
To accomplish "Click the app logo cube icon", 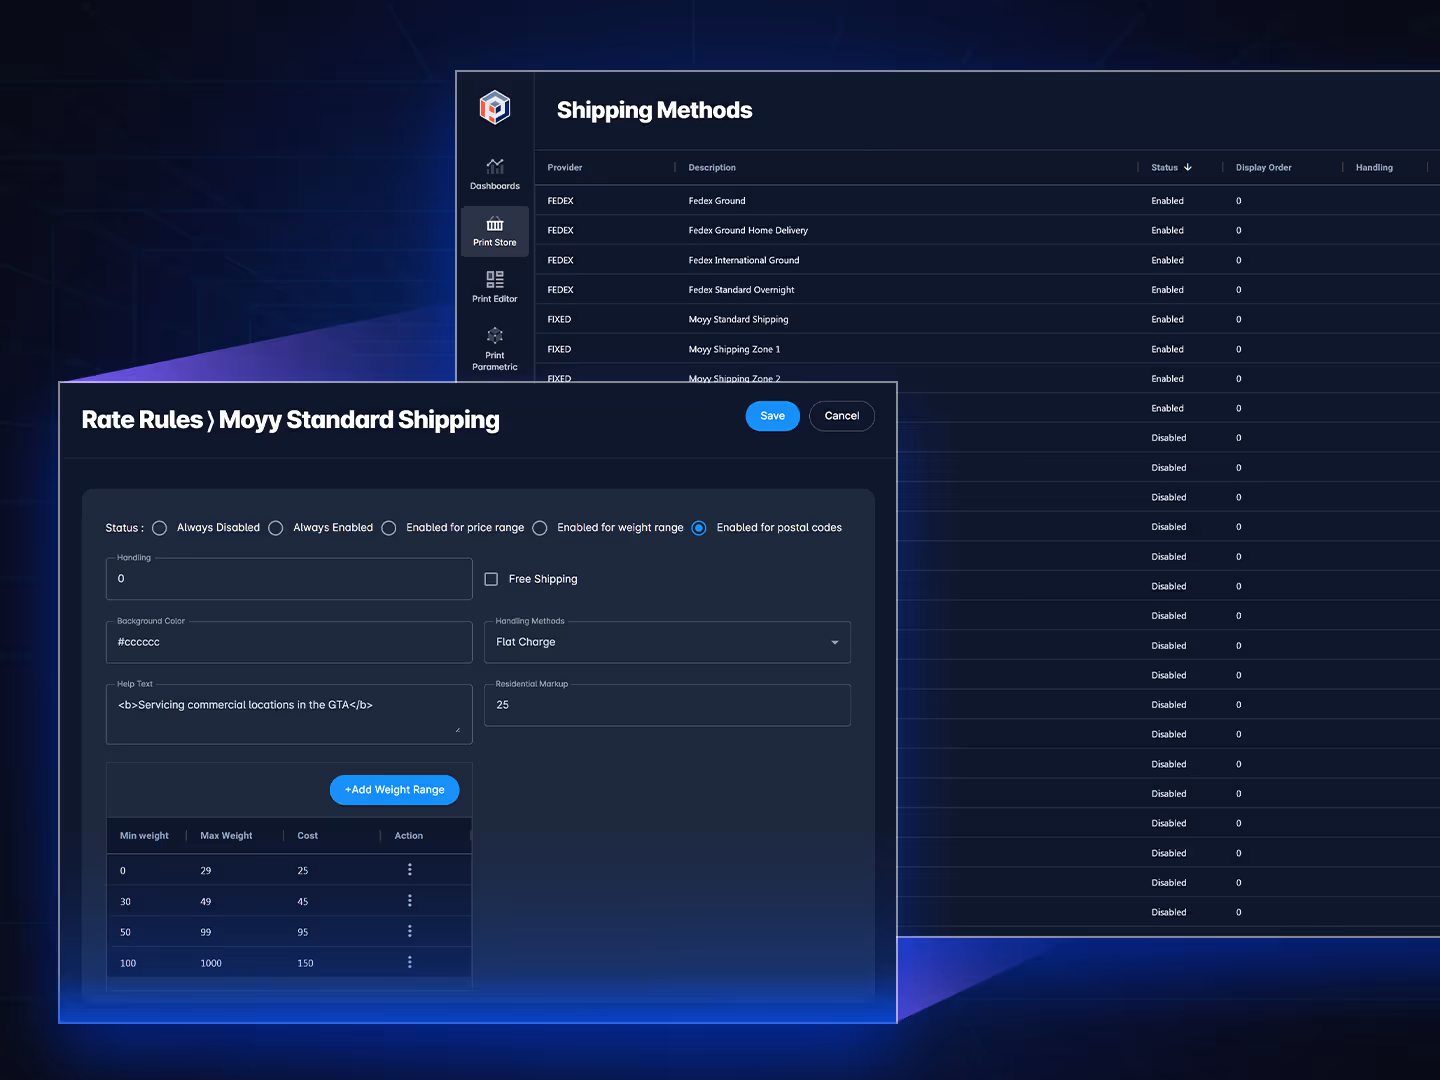I will (x=495, y=107).
